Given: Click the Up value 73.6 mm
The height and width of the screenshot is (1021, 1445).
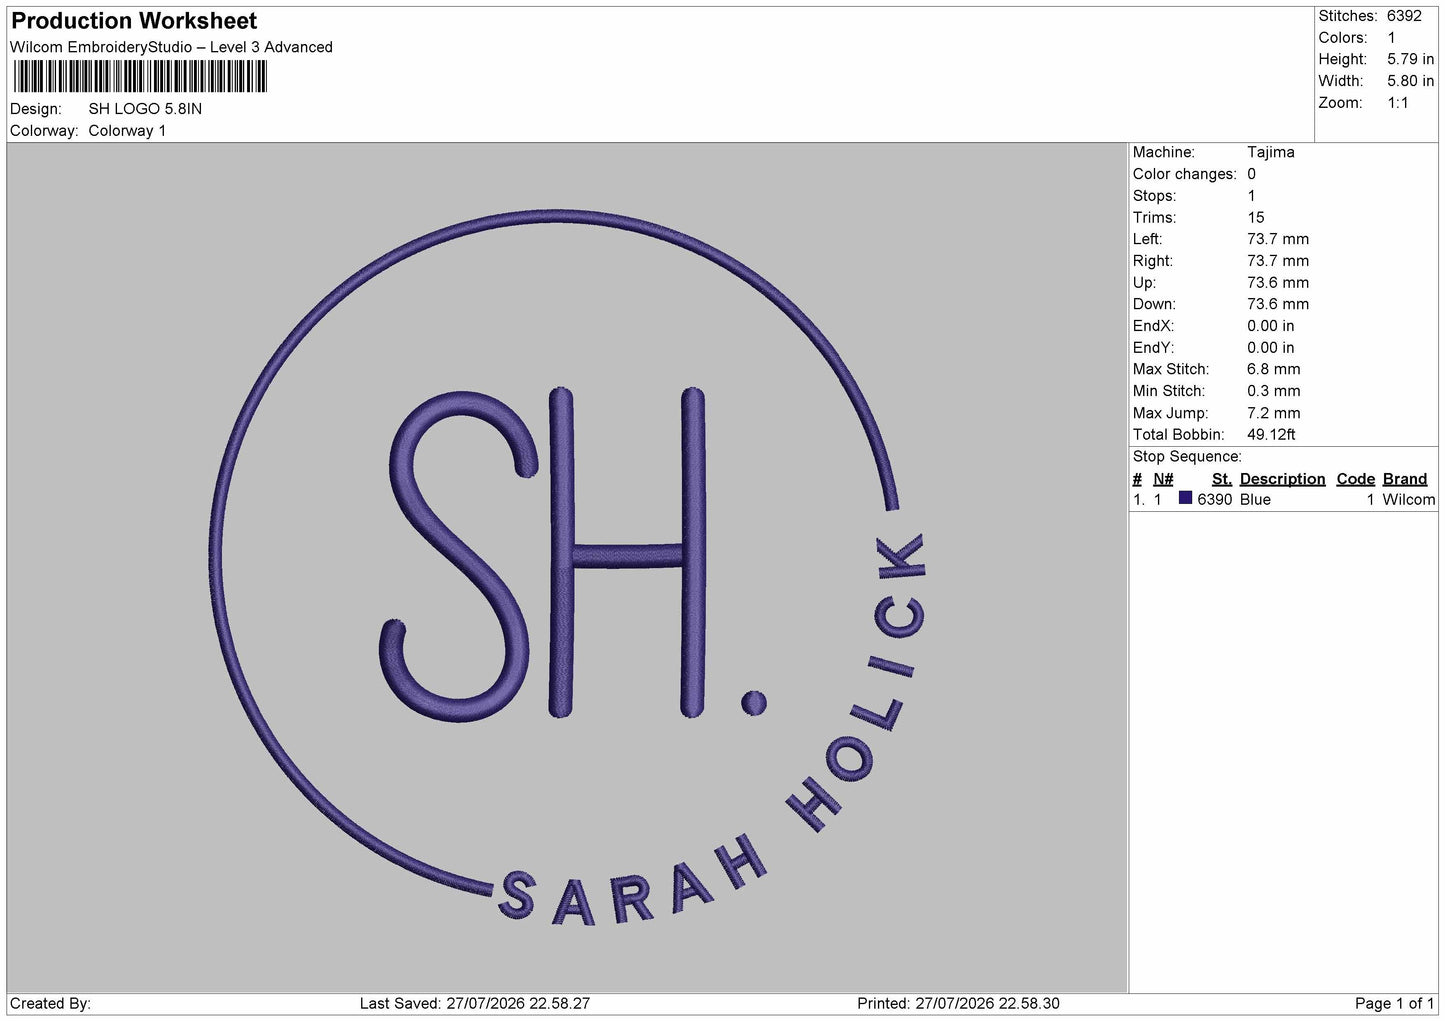Looking at the screenshot, I should pyautogui.click(x=1278, y=283).
